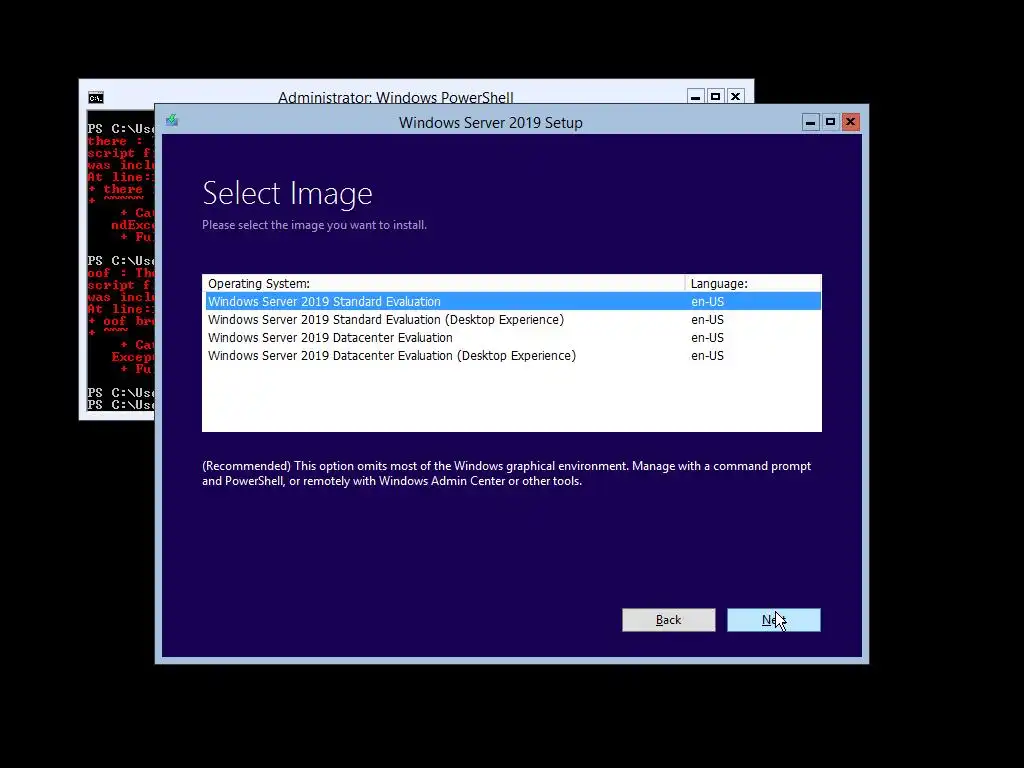Click last prompt line in PowerShell window
Viewport: 1024px width, 768px height.
(x=121, y=405)
